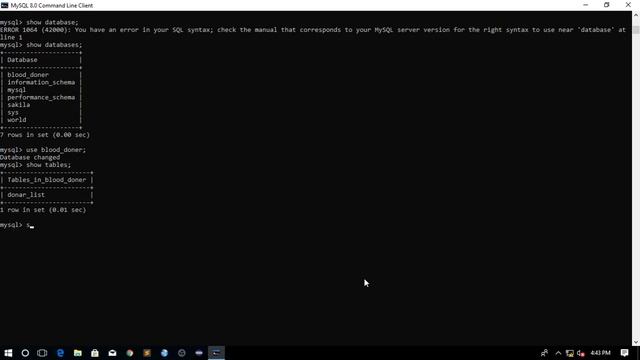Open MySQL window system menu icon

(4, 5)
